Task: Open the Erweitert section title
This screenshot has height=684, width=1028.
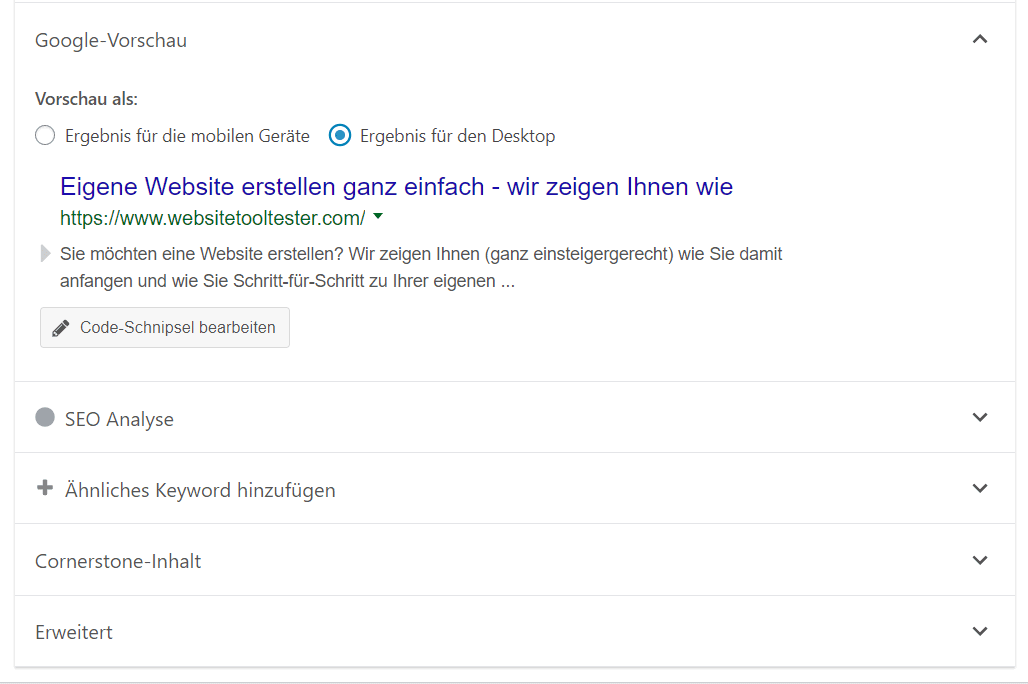Action: point(73,632)
